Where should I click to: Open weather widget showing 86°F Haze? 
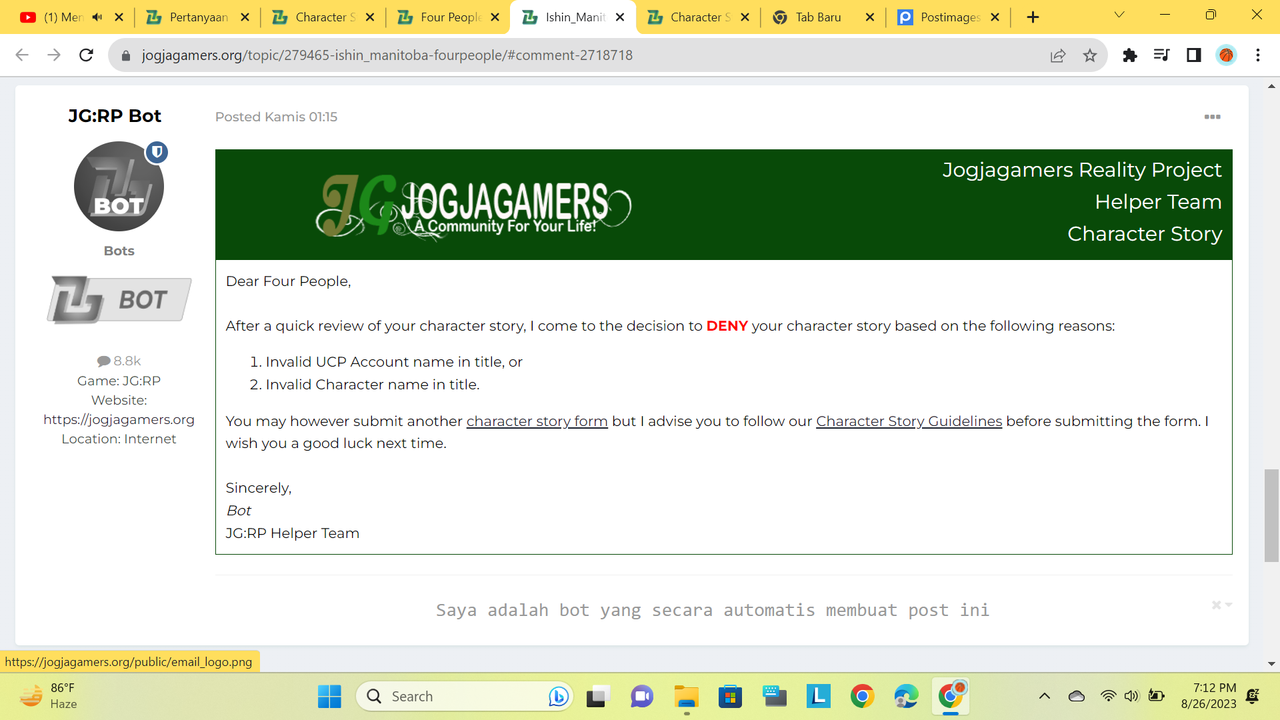click(x=48, y=696)
